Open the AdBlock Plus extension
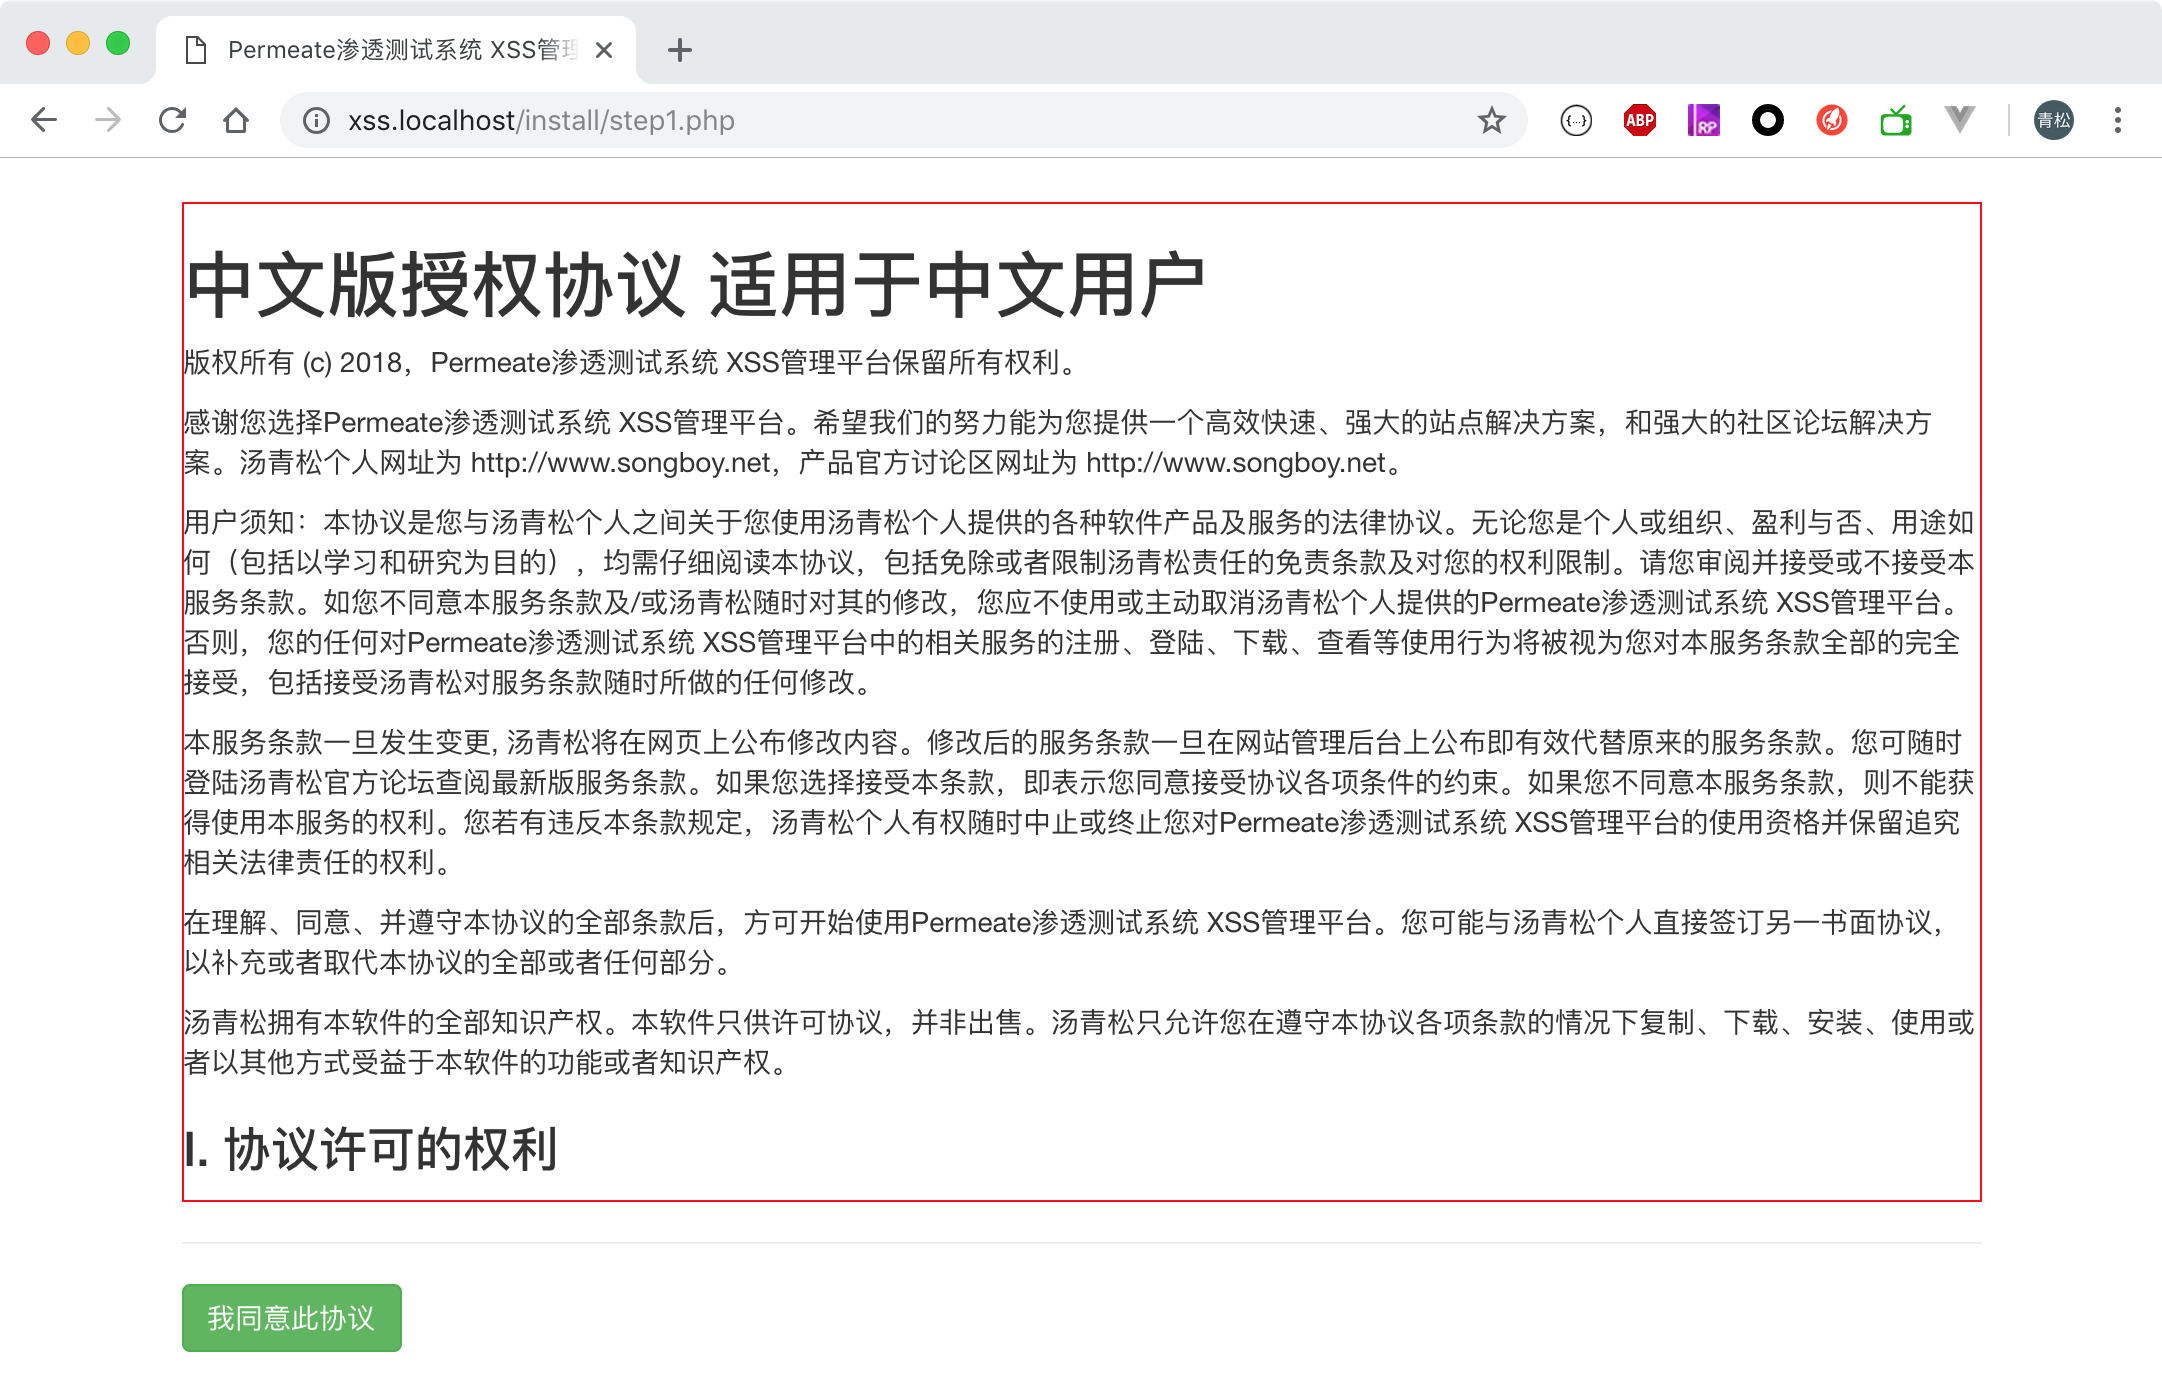The height and width of the screenshot is (1392, 2162). click(1639, 121)
